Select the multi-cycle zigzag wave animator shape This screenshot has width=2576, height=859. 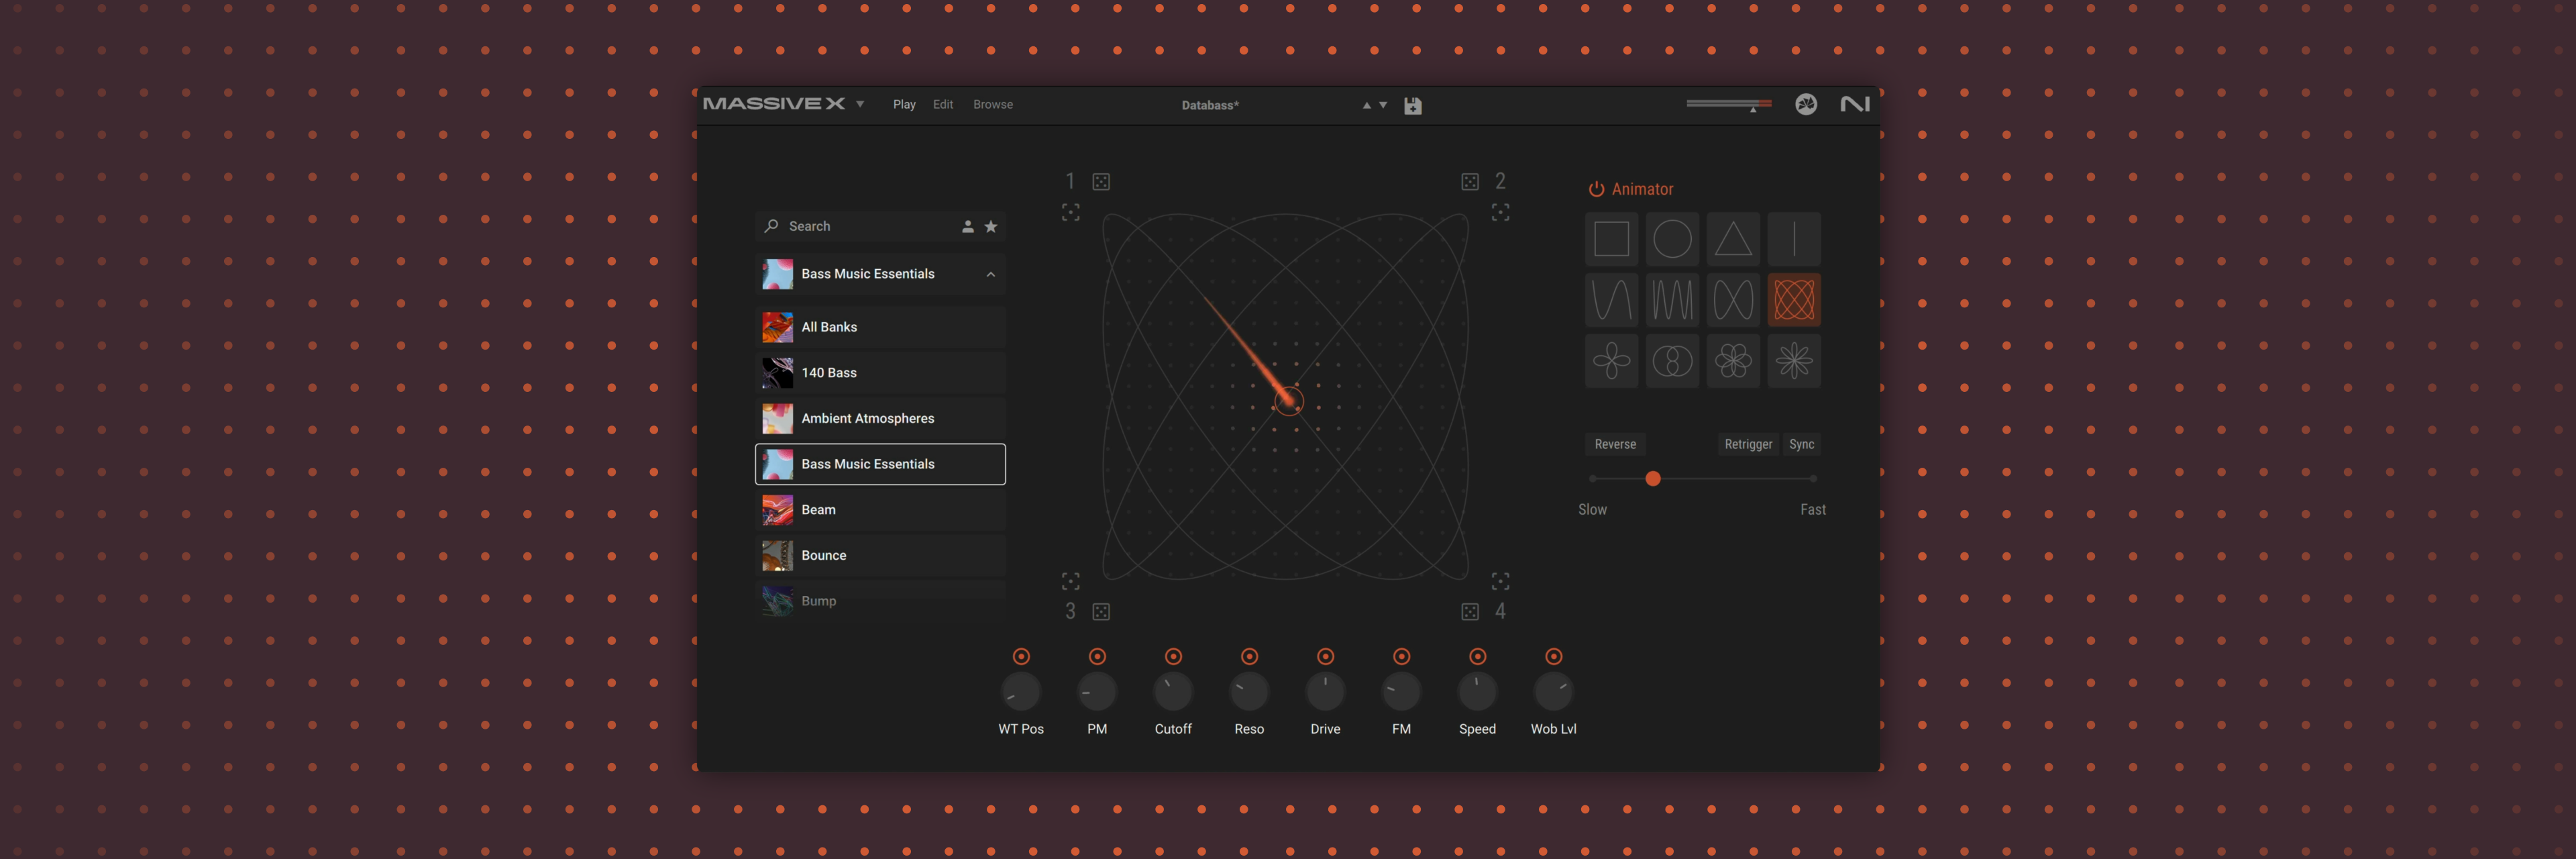[1672, 300]
